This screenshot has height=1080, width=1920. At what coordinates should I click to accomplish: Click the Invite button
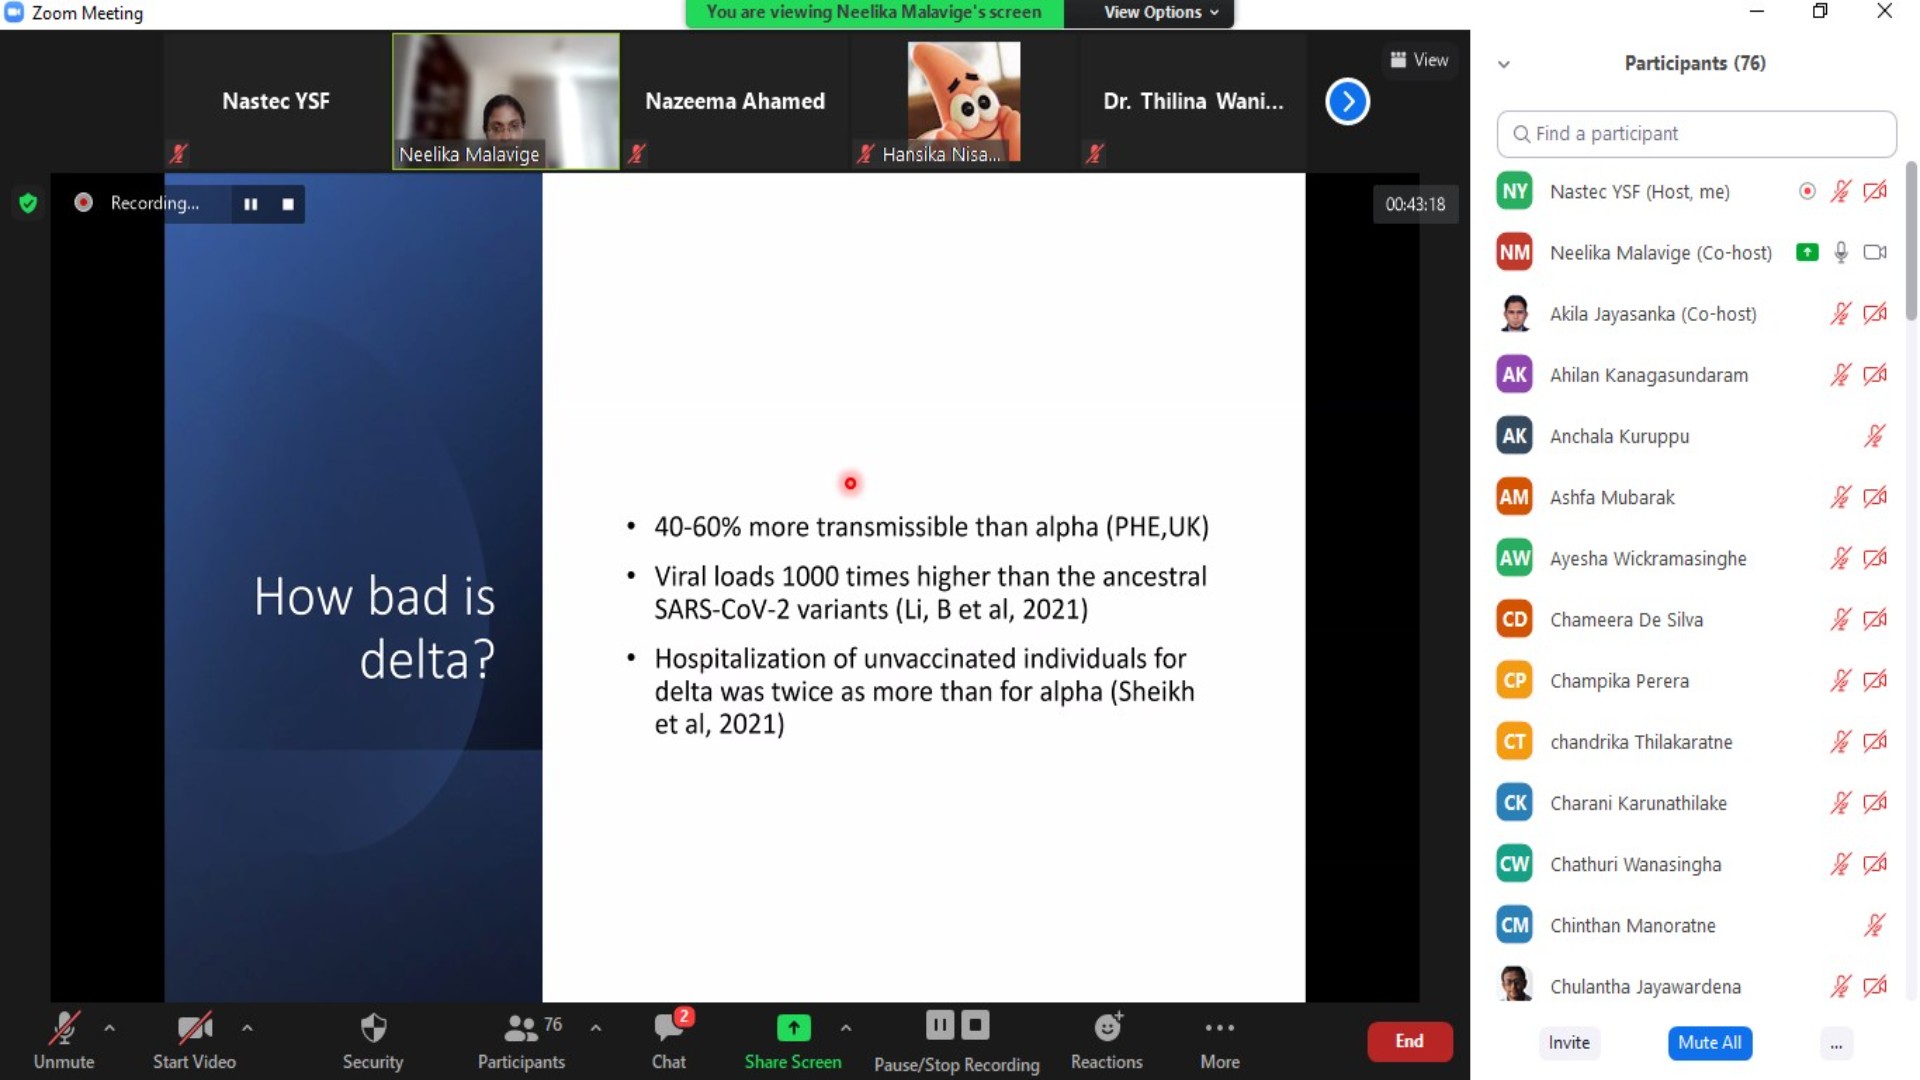(1569, 1042)
